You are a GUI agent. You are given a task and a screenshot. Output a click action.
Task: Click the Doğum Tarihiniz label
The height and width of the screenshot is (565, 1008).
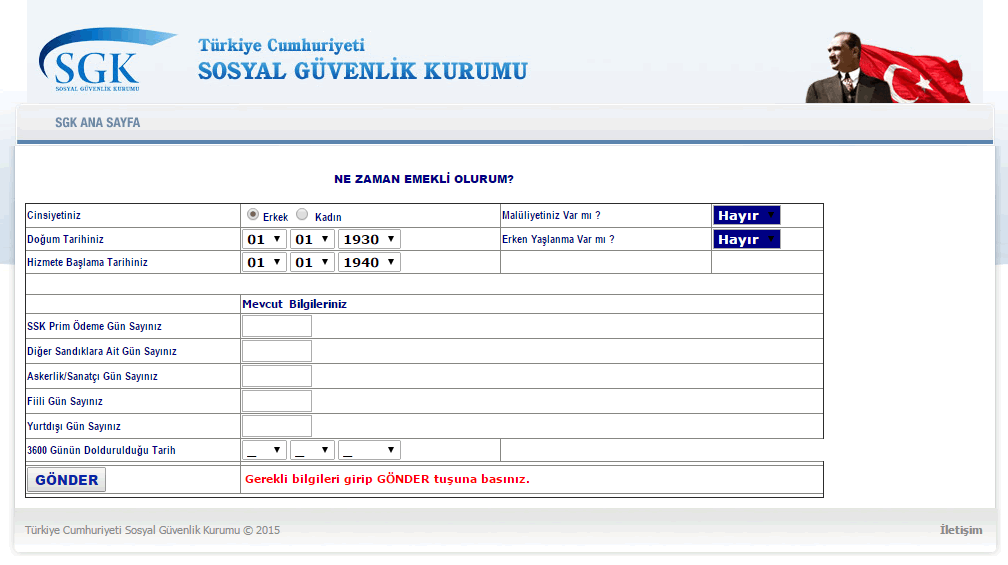(65, 239)
